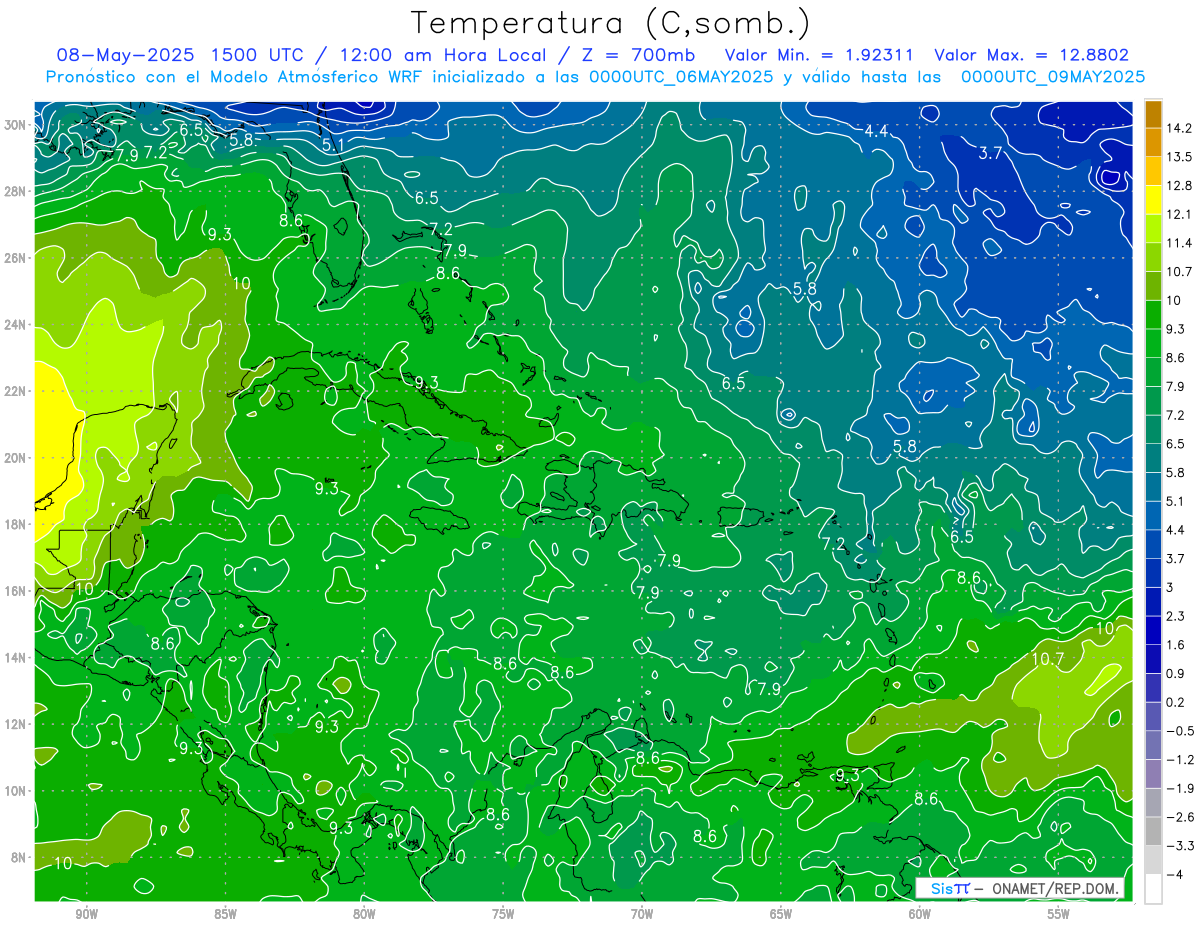Select the 'Z = 700mb' level label
This screenshot has height=927, width=1200.
639,55
